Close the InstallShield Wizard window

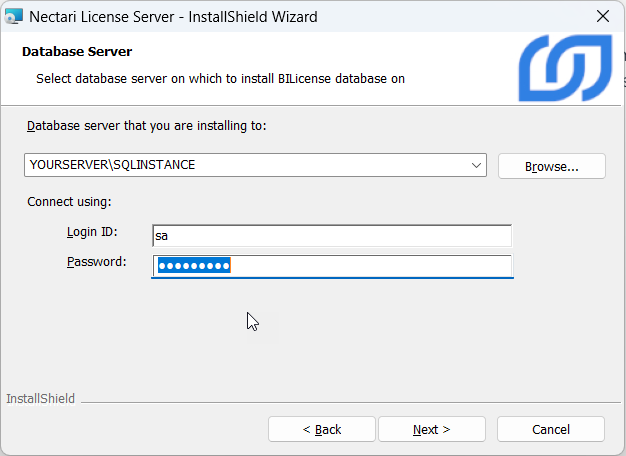[603, 16]
